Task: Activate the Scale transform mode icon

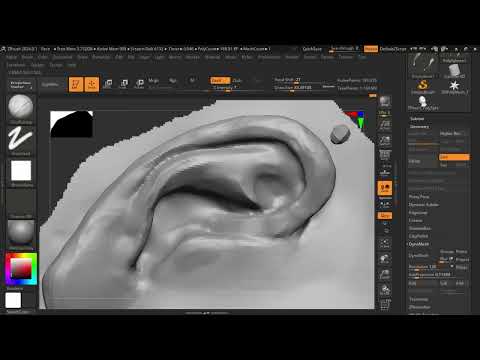Action: [124, 84]
